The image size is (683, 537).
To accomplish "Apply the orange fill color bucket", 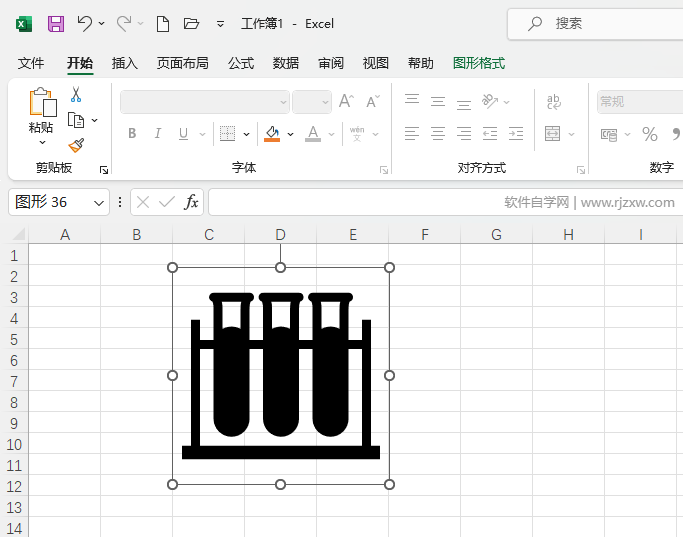I will pyautogui.click(x=272, y=134).
